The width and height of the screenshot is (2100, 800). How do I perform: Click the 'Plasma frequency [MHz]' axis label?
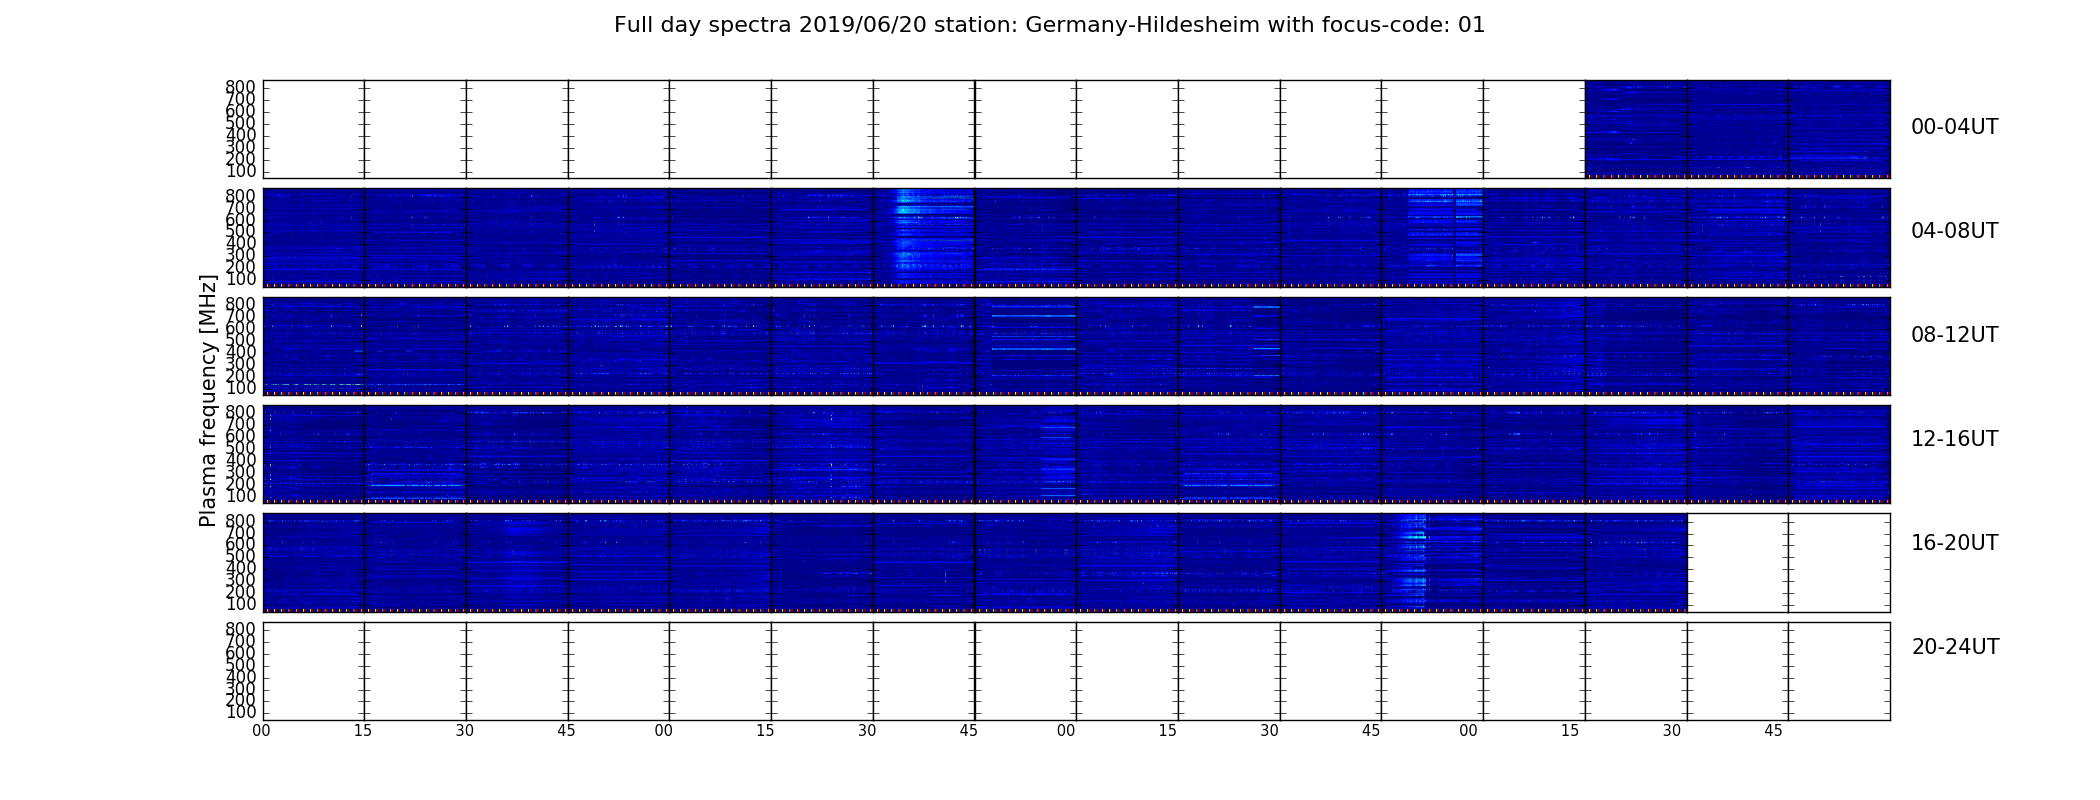point(208,400)
